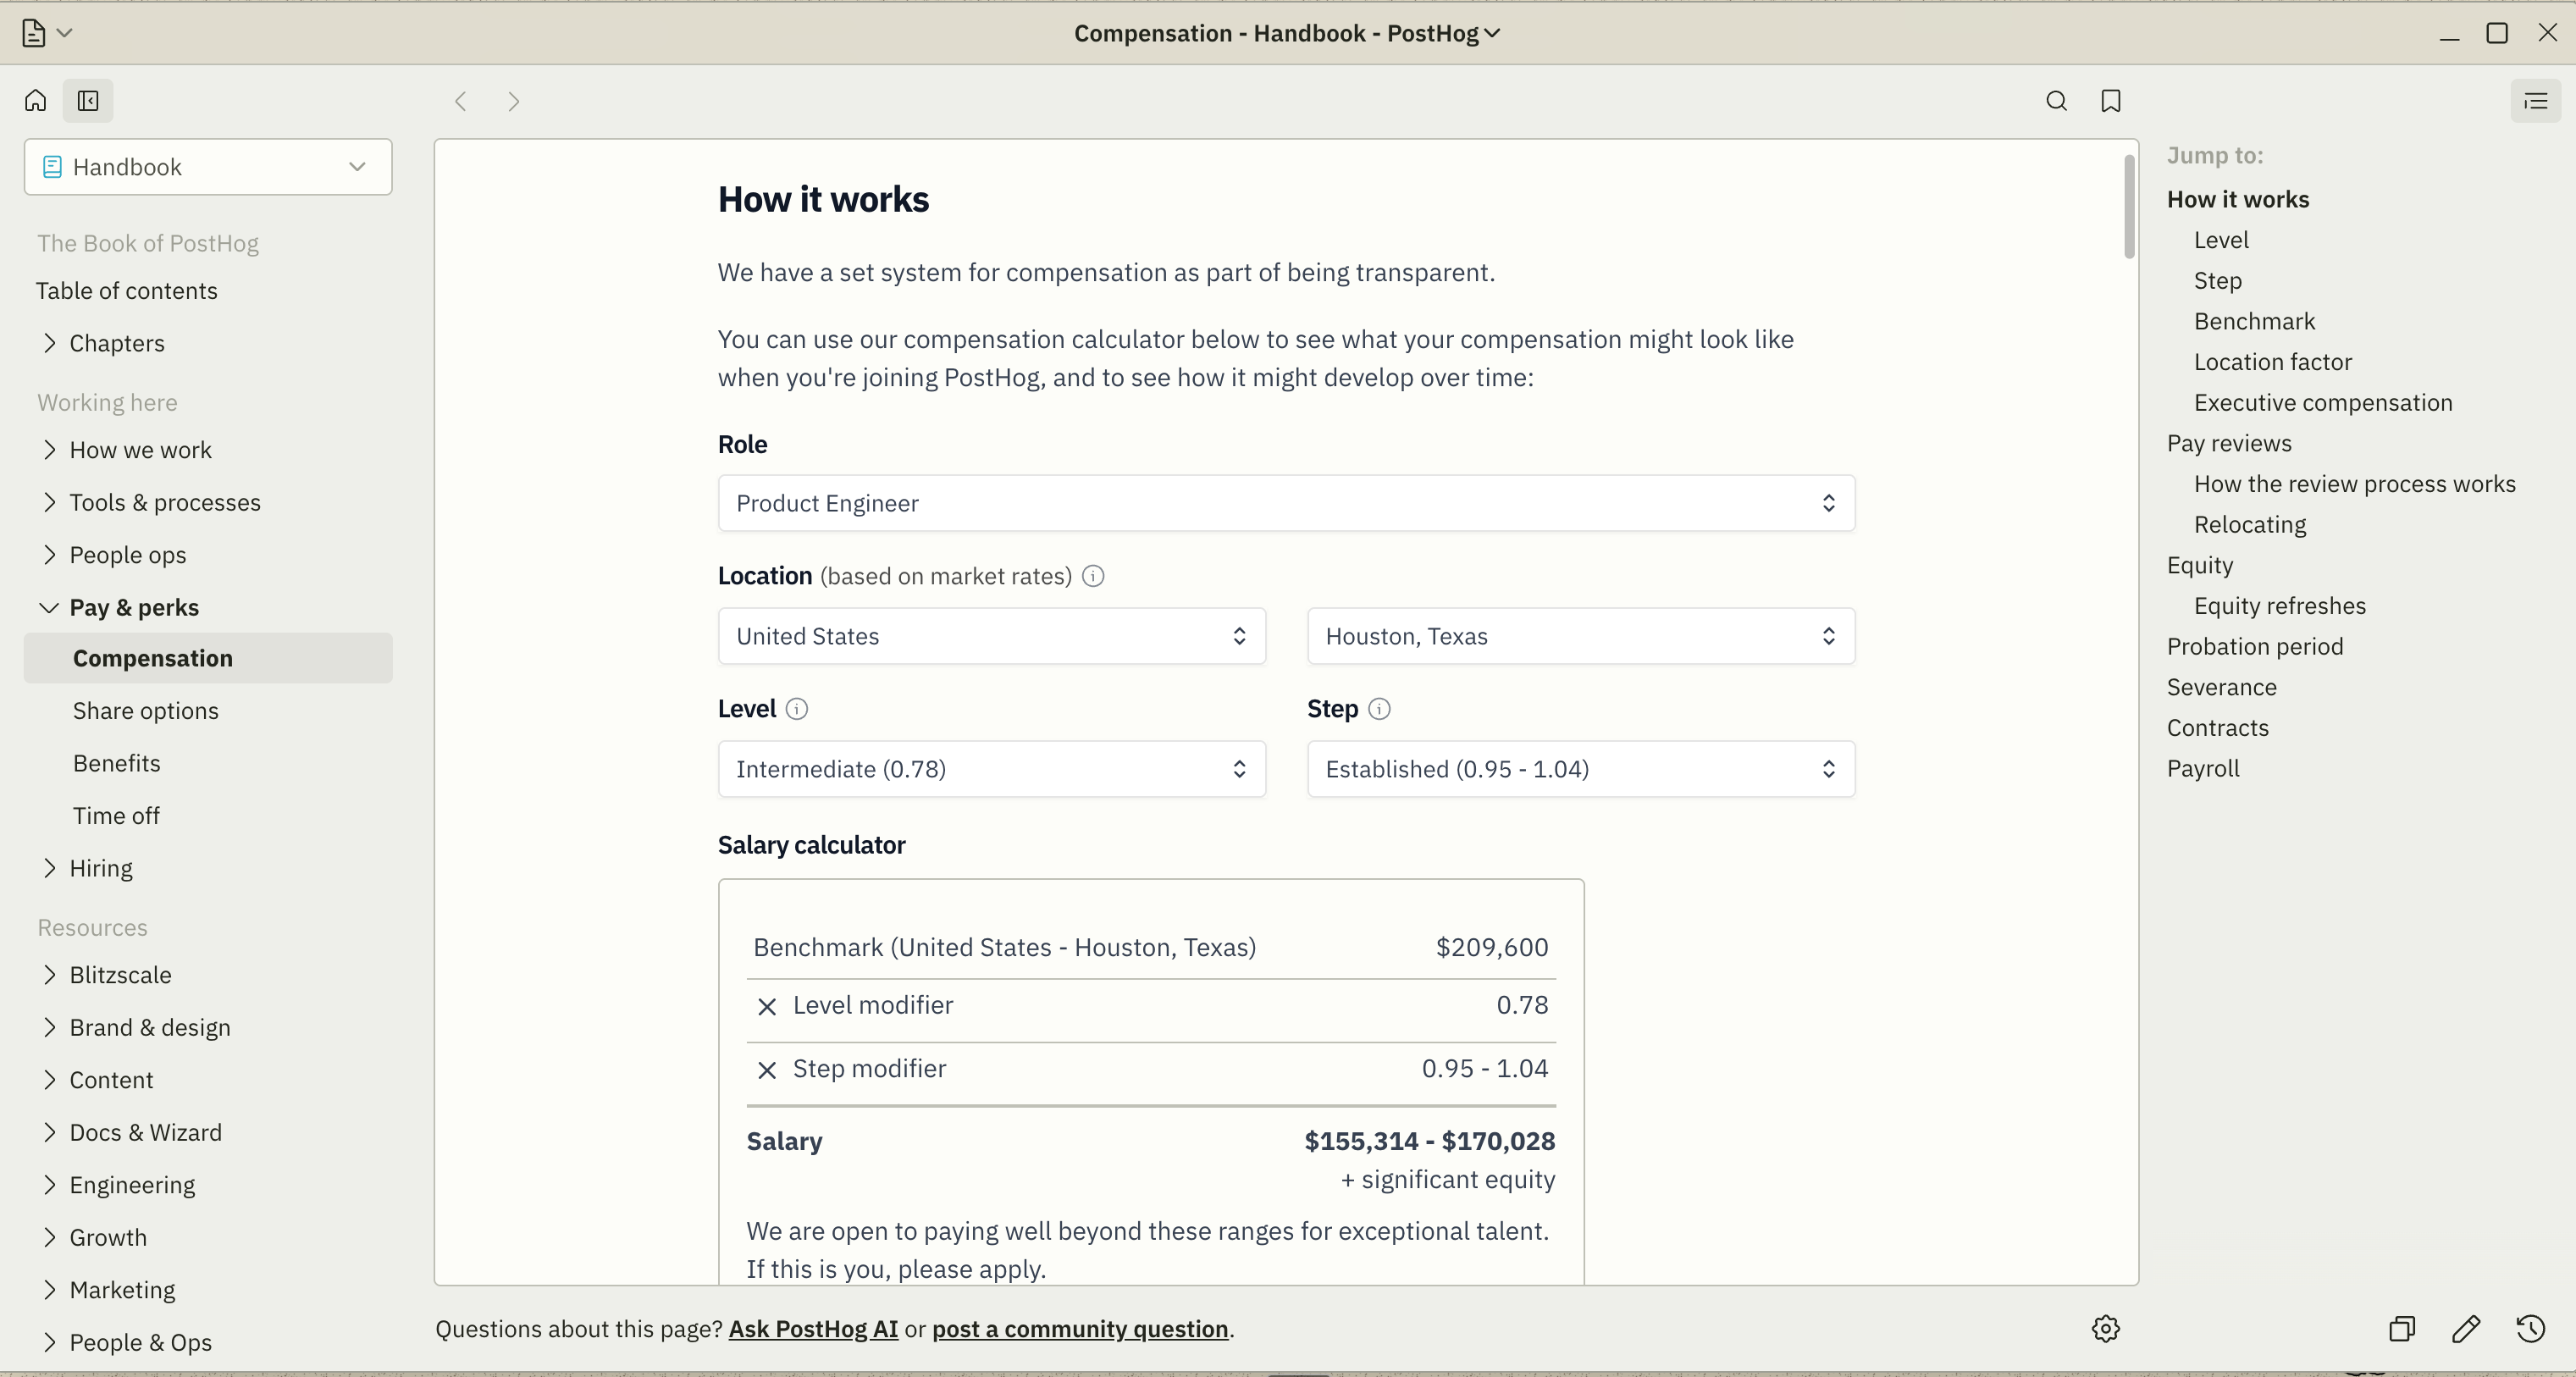Collapse the Pay & perks section
2576x1377 pixels.
point(49,607)
